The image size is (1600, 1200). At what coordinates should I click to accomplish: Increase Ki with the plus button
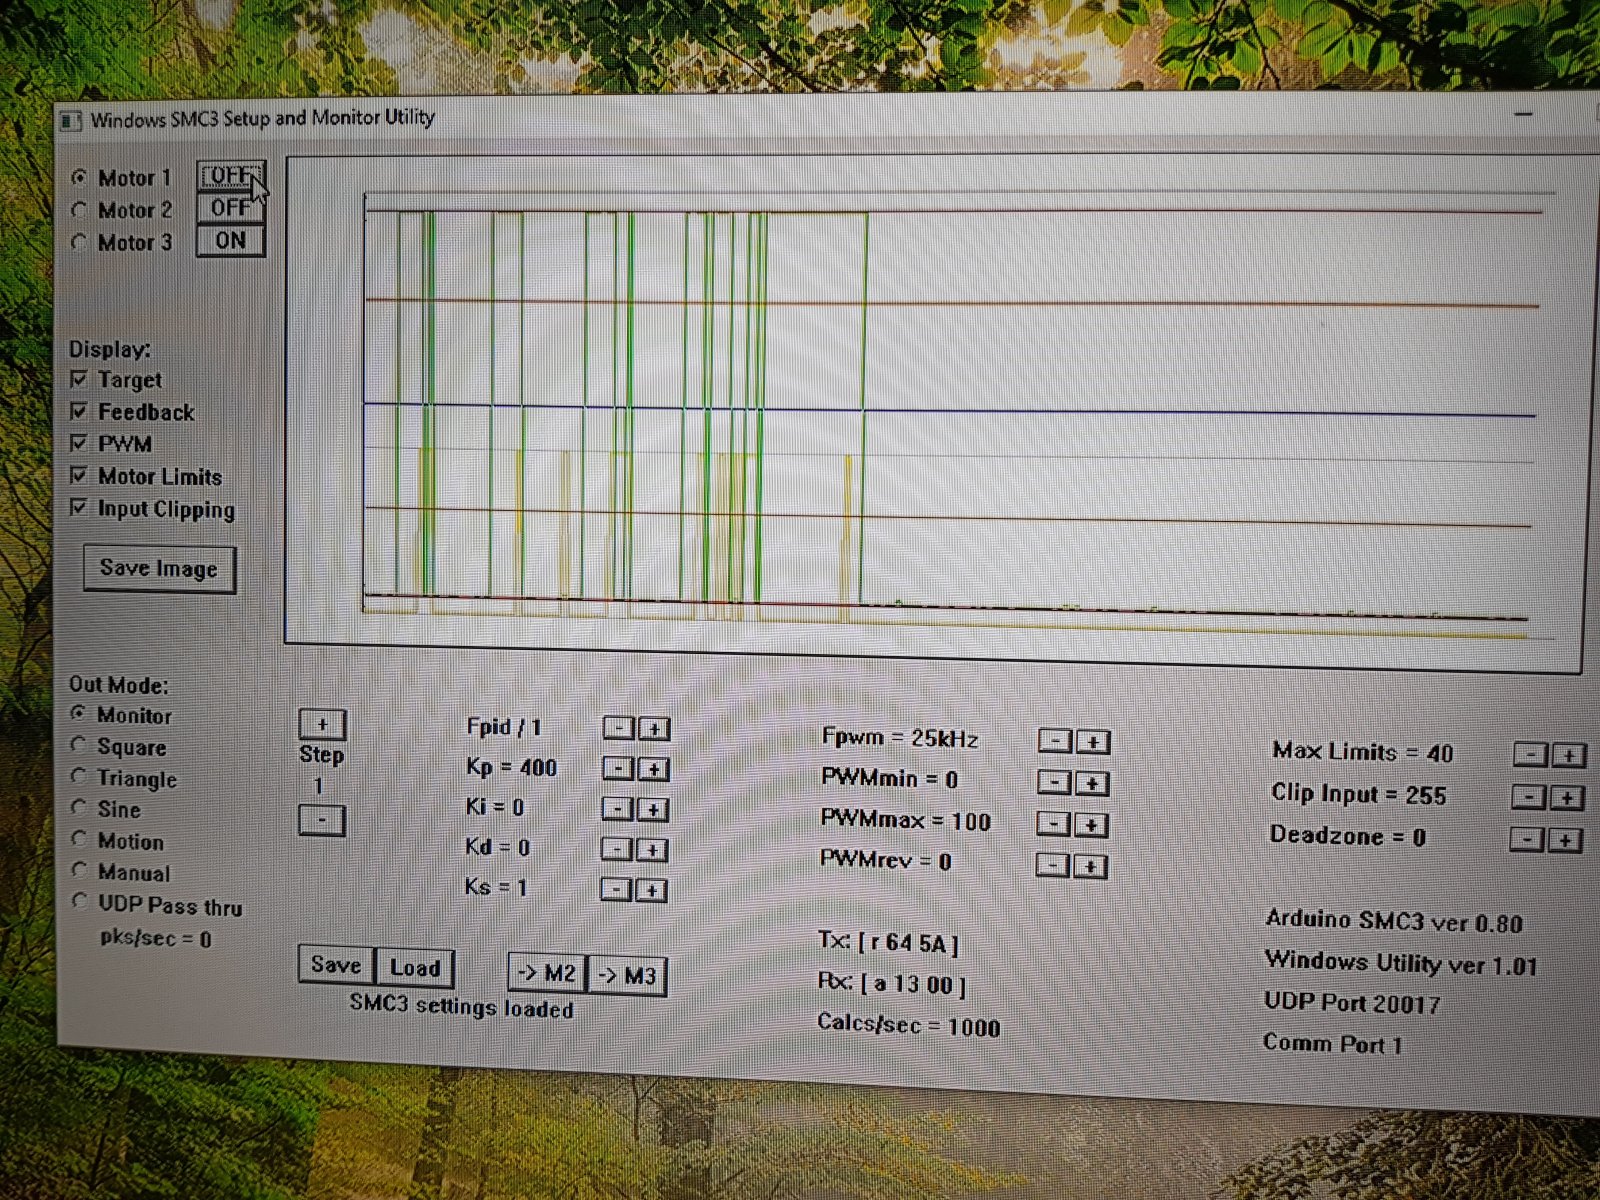(x=652, y=809)
